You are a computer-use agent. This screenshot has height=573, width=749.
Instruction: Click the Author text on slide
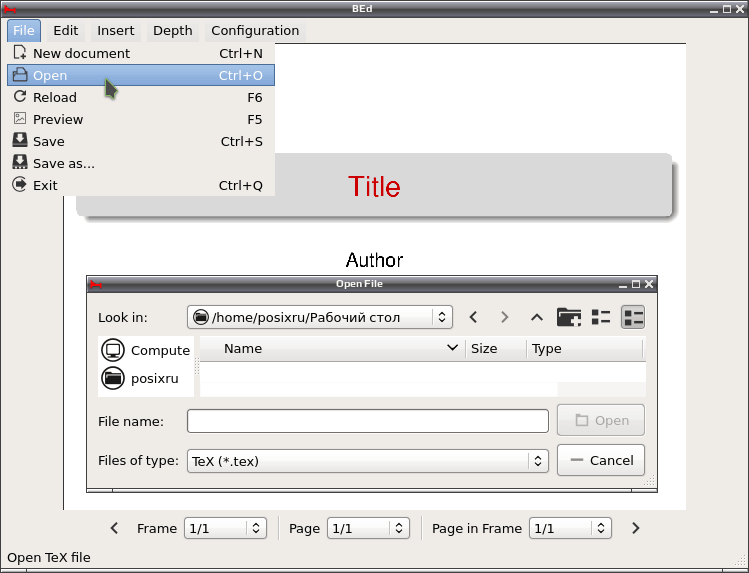tap(374, 260)
